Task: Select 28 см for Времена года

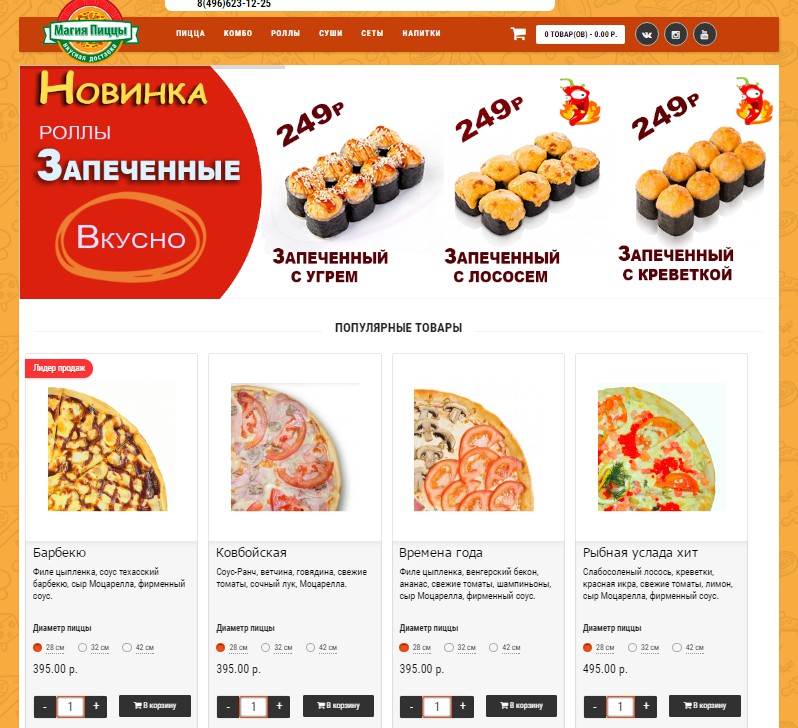Action: (404, 648)
